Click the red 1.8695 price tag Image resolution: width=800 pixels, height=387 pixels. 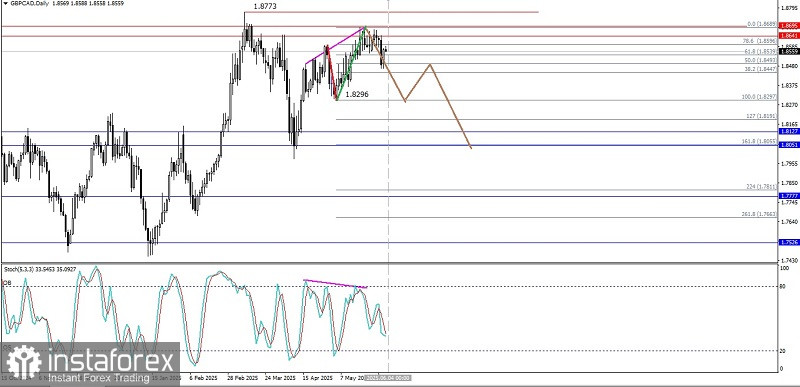[789, 25]
